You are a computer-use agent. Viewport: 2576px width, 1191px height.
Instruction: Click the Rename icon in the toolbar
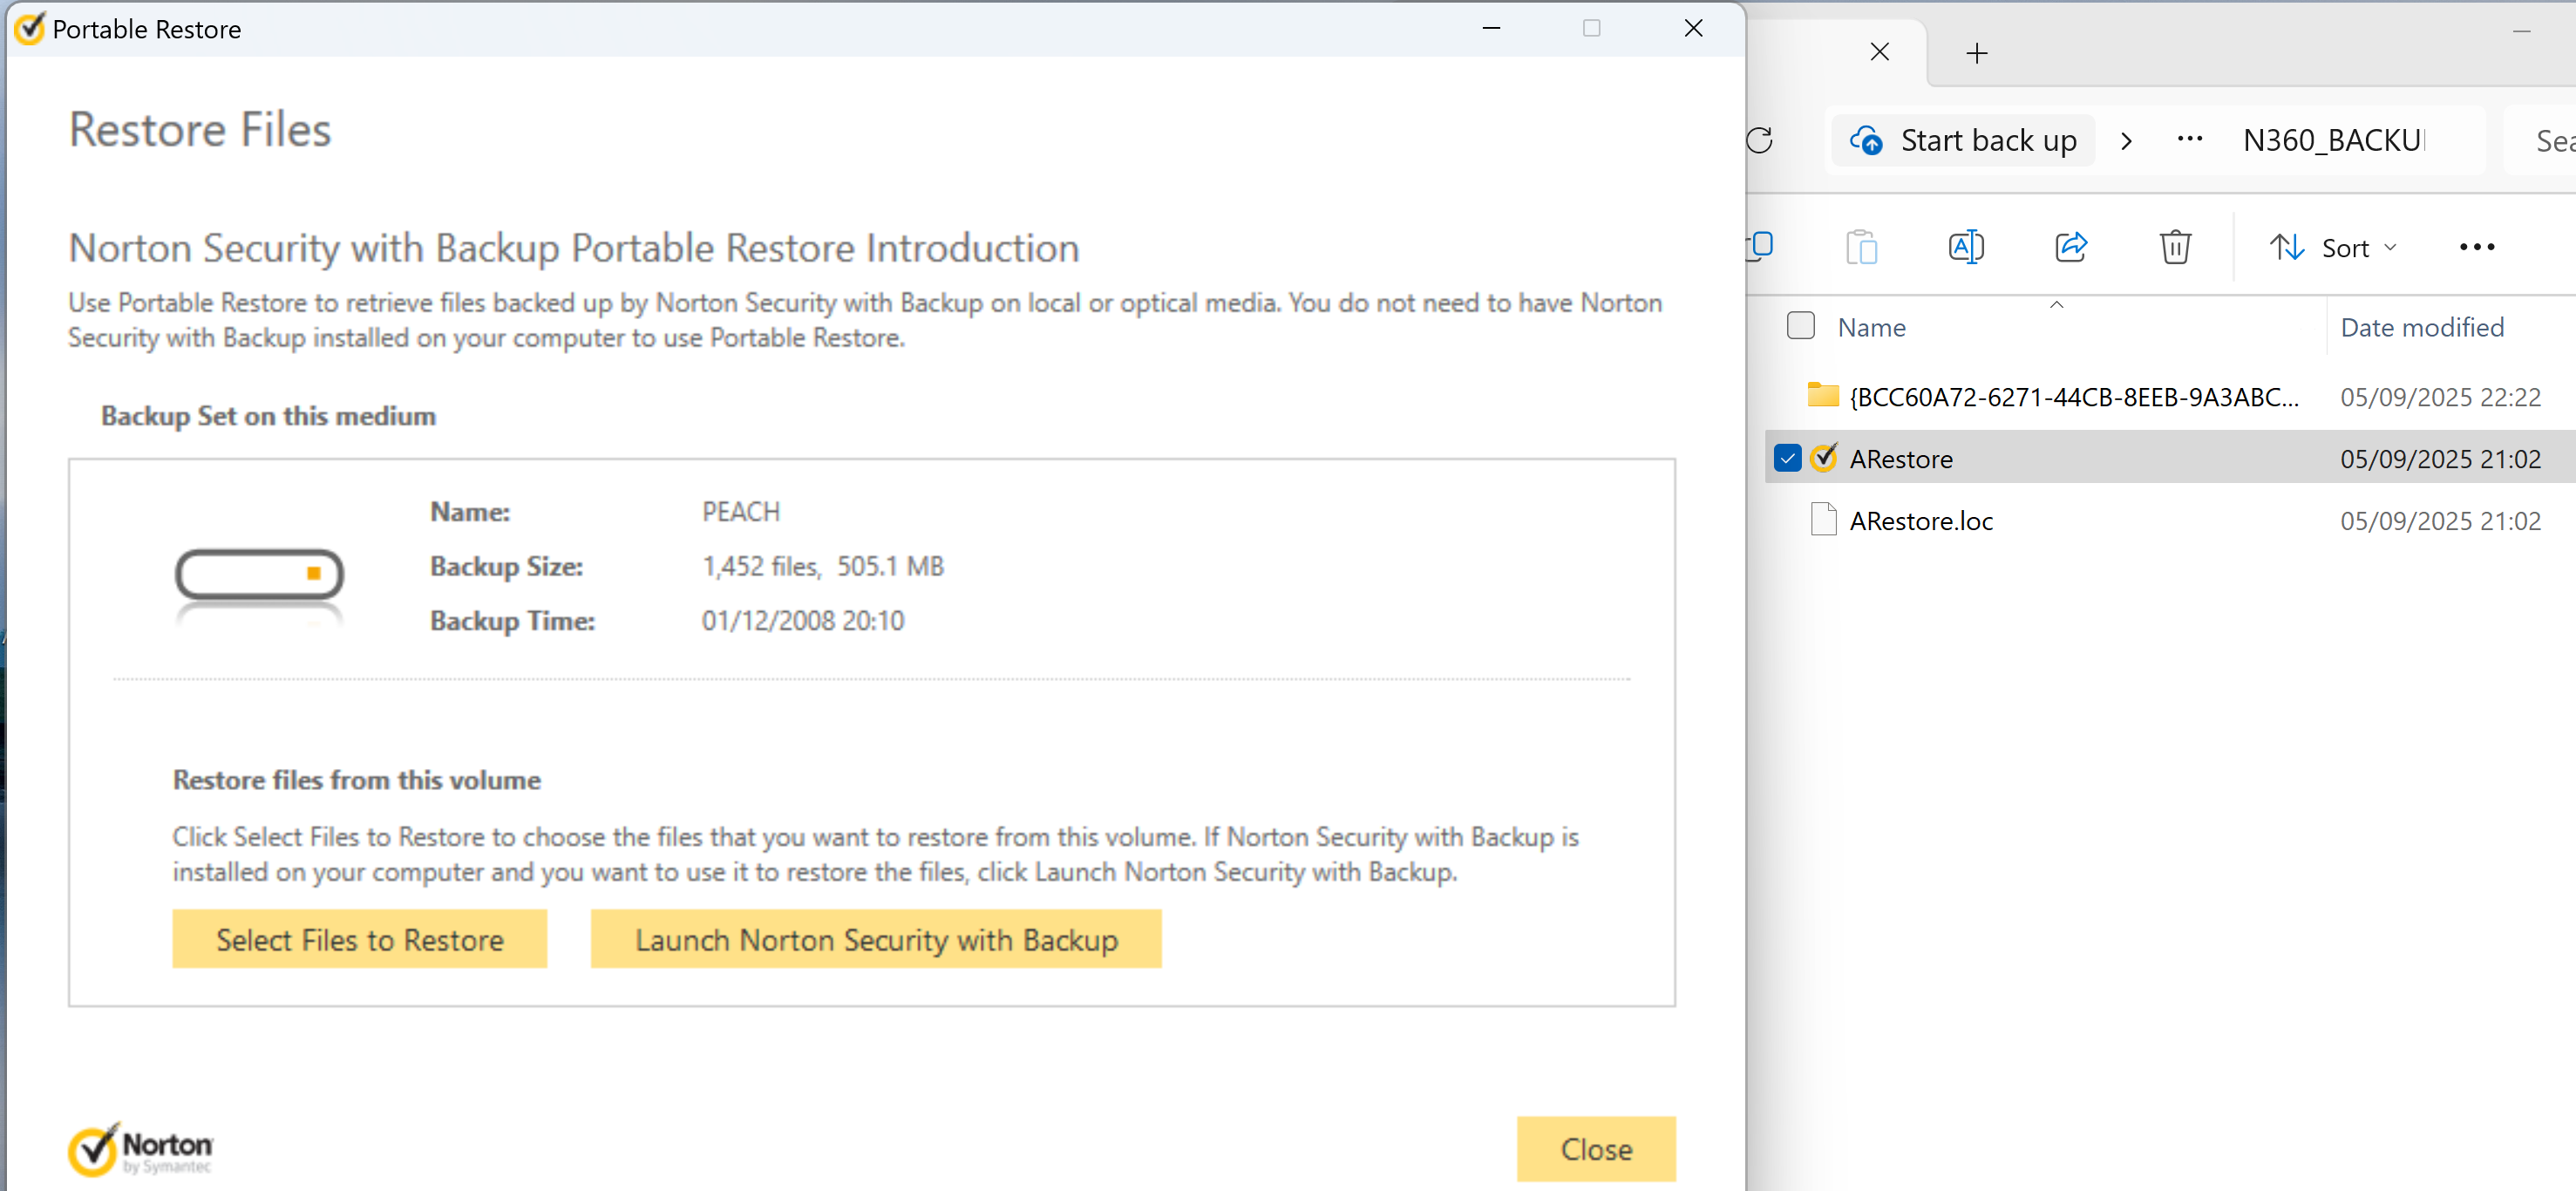[x=1966, y=247]
